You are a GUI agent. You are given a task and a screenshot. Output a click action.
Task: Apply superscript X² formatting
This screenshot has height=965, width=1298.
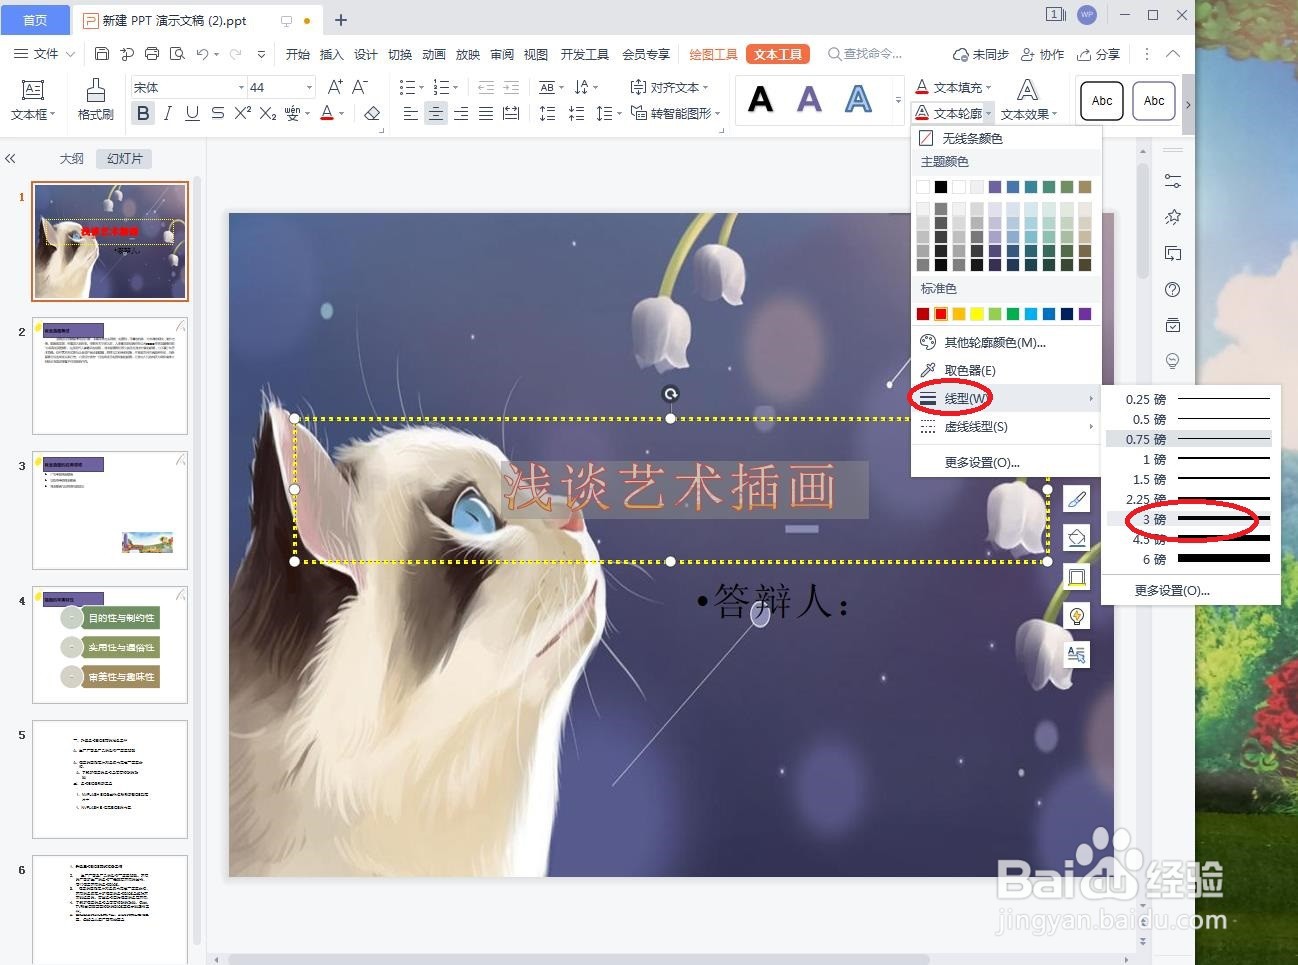[x=242, y=114]
